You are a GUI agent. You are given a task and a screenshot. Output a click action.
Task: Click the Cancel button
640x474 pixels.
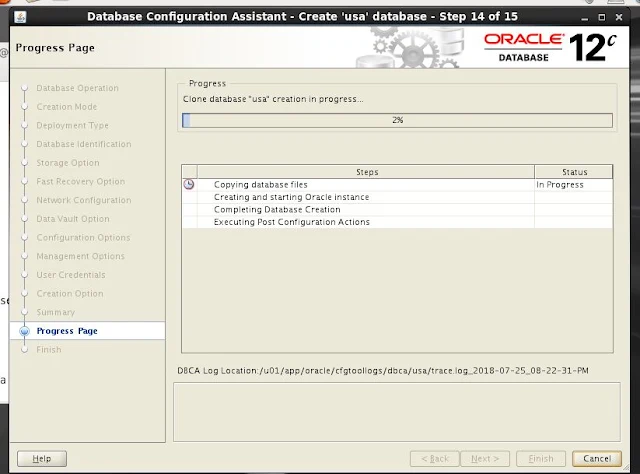(x=597, y=458)
